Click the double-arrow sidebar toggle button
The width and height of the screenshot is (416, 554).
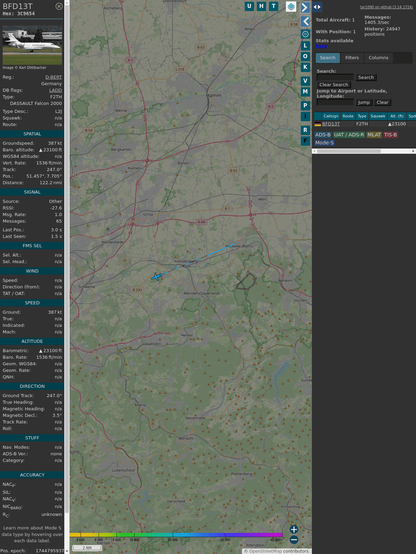click(x=317, y=7)
